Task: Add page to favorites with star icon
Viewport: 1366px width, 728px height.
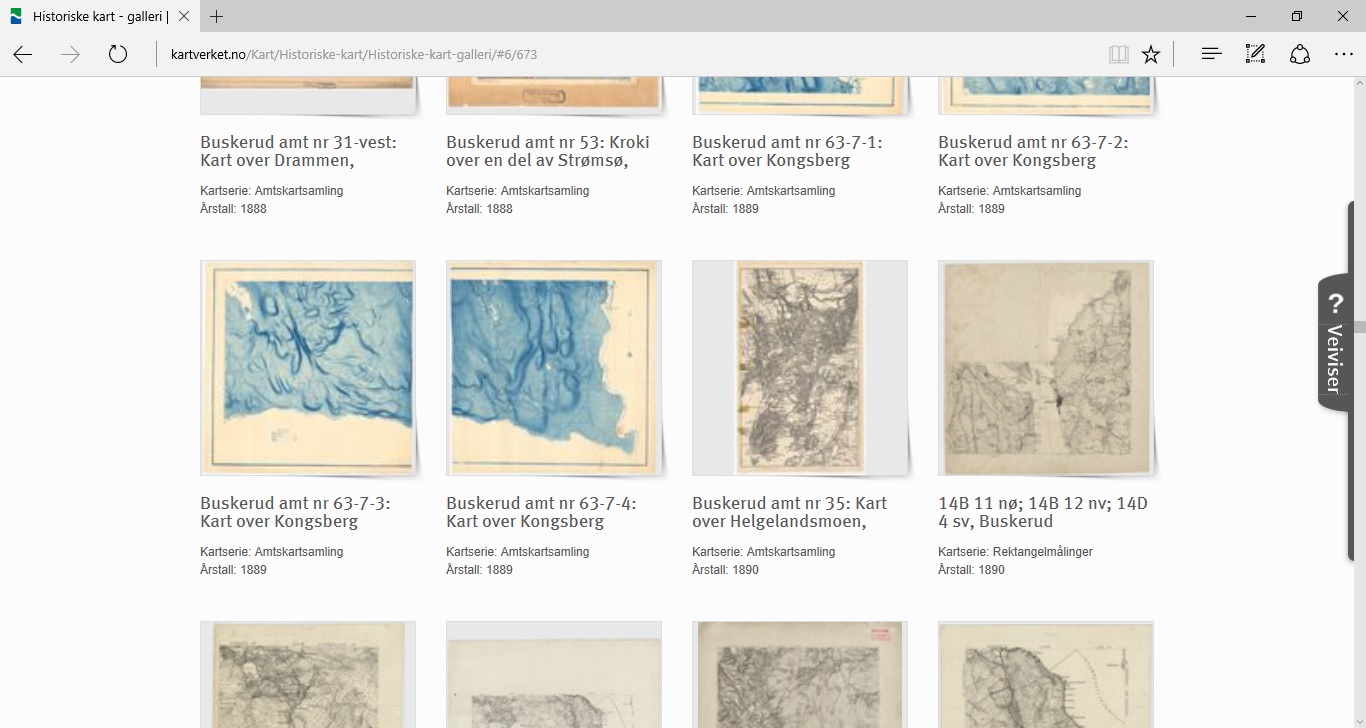Action: 1151,54
